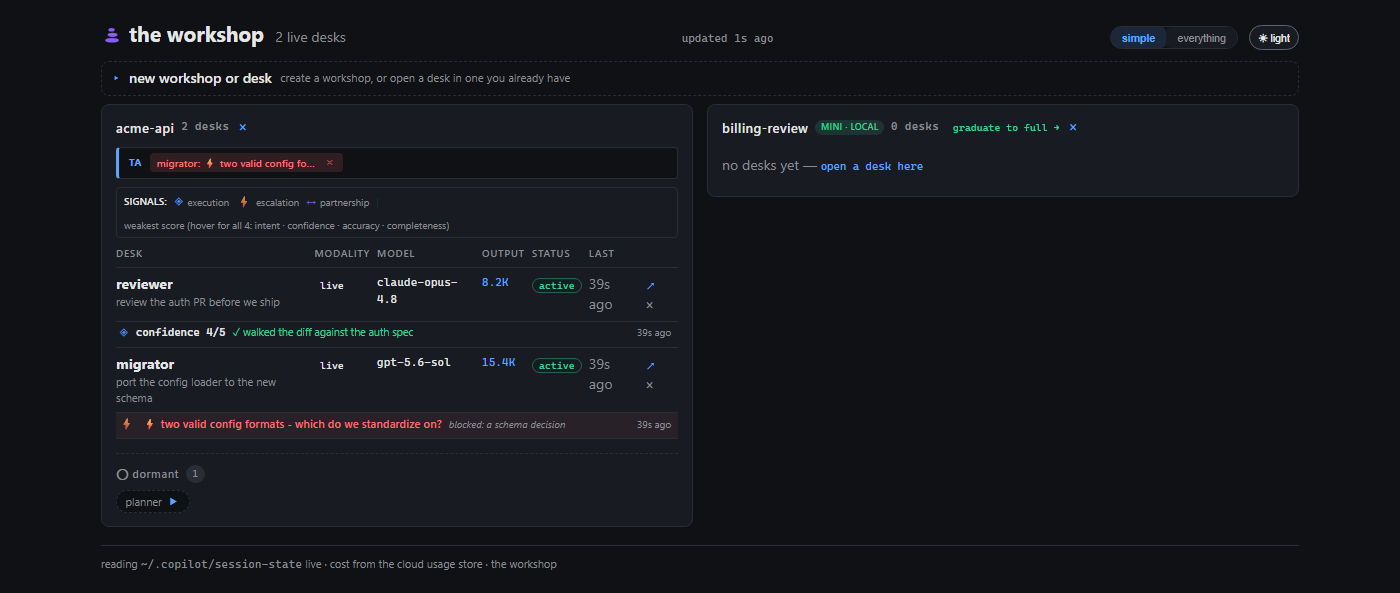The width and height of the screenshot is (1400, 593).
Task: Switch to the simple view
Action: (x=1138, y=38)
